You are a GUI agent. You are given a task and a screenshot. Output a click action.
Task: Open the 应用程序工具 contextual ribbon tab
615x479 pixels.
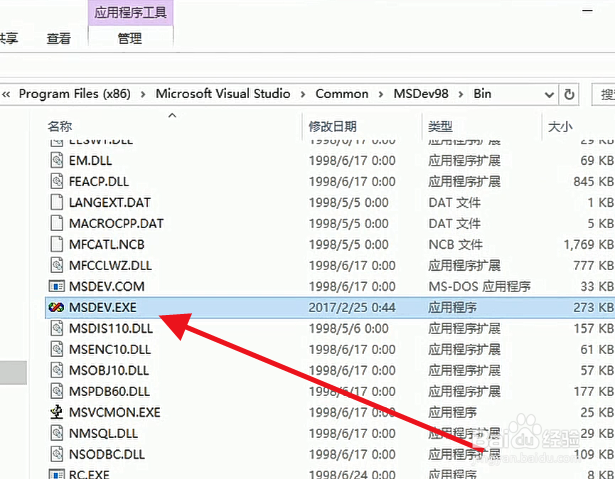coord(131,13)
